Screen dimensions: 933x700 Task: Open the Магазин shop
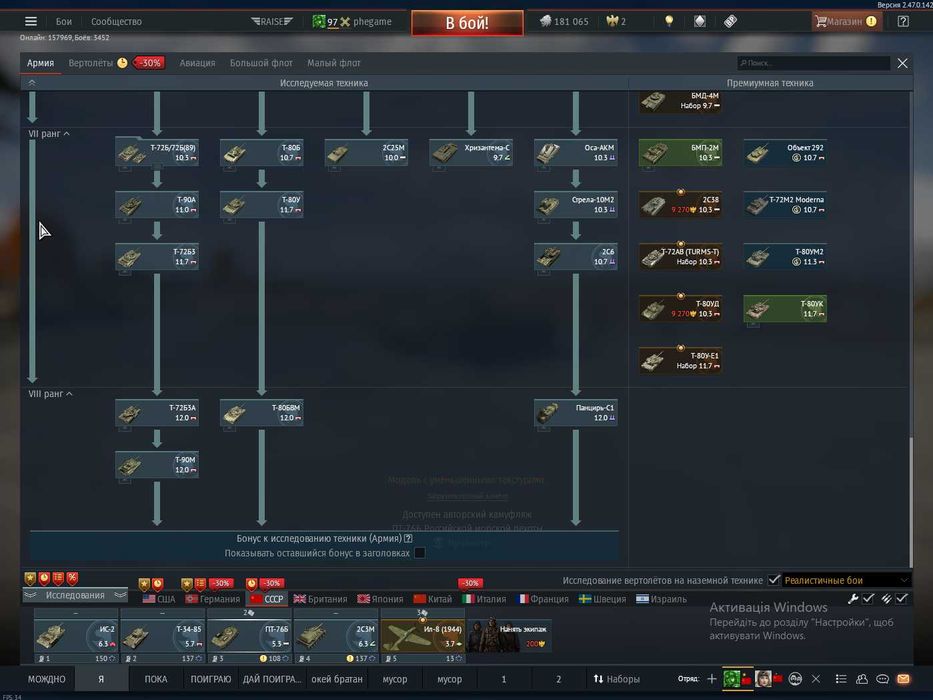[x=846, y=21]
